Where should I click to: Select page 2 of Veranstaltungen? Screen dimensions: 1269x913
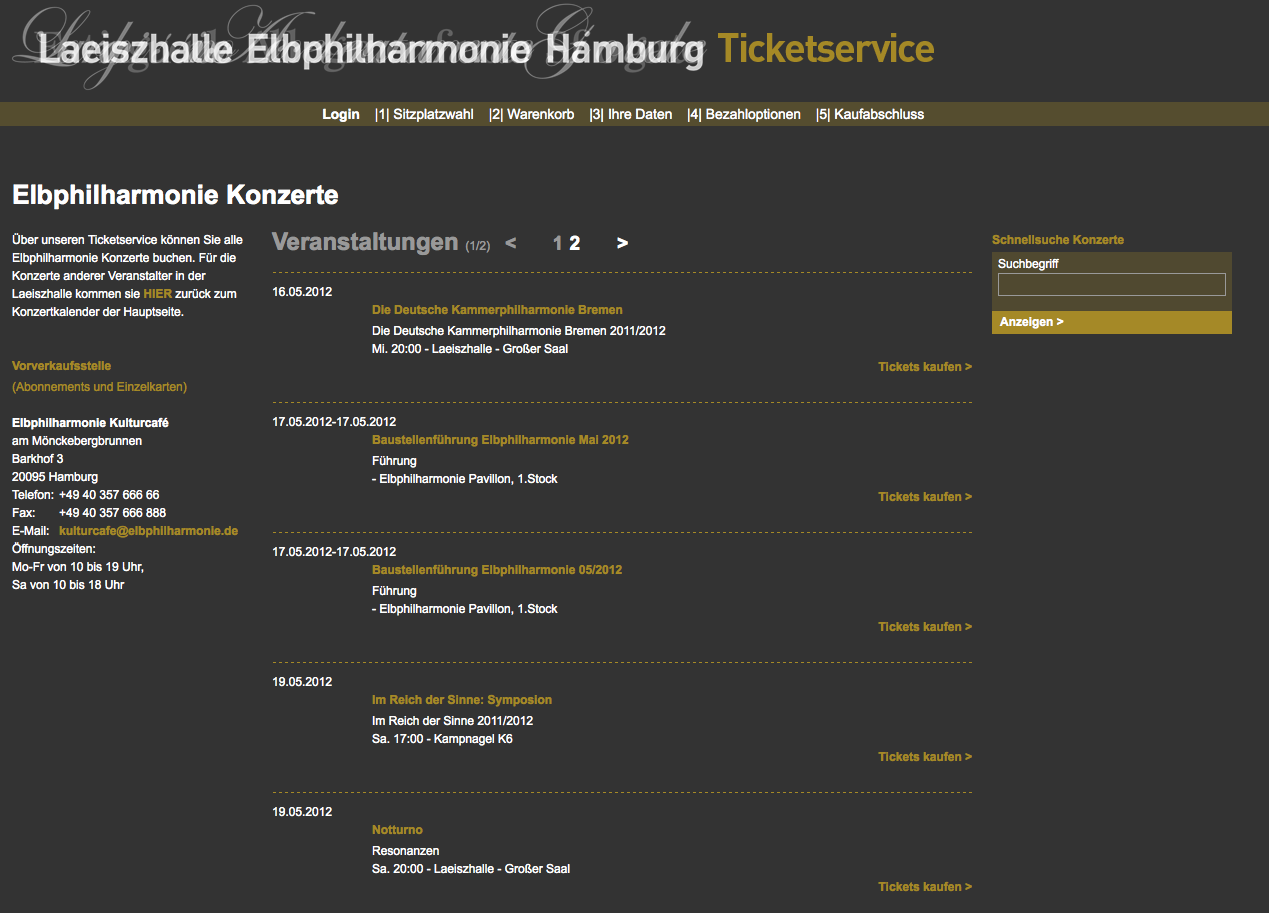pos(575,243)
